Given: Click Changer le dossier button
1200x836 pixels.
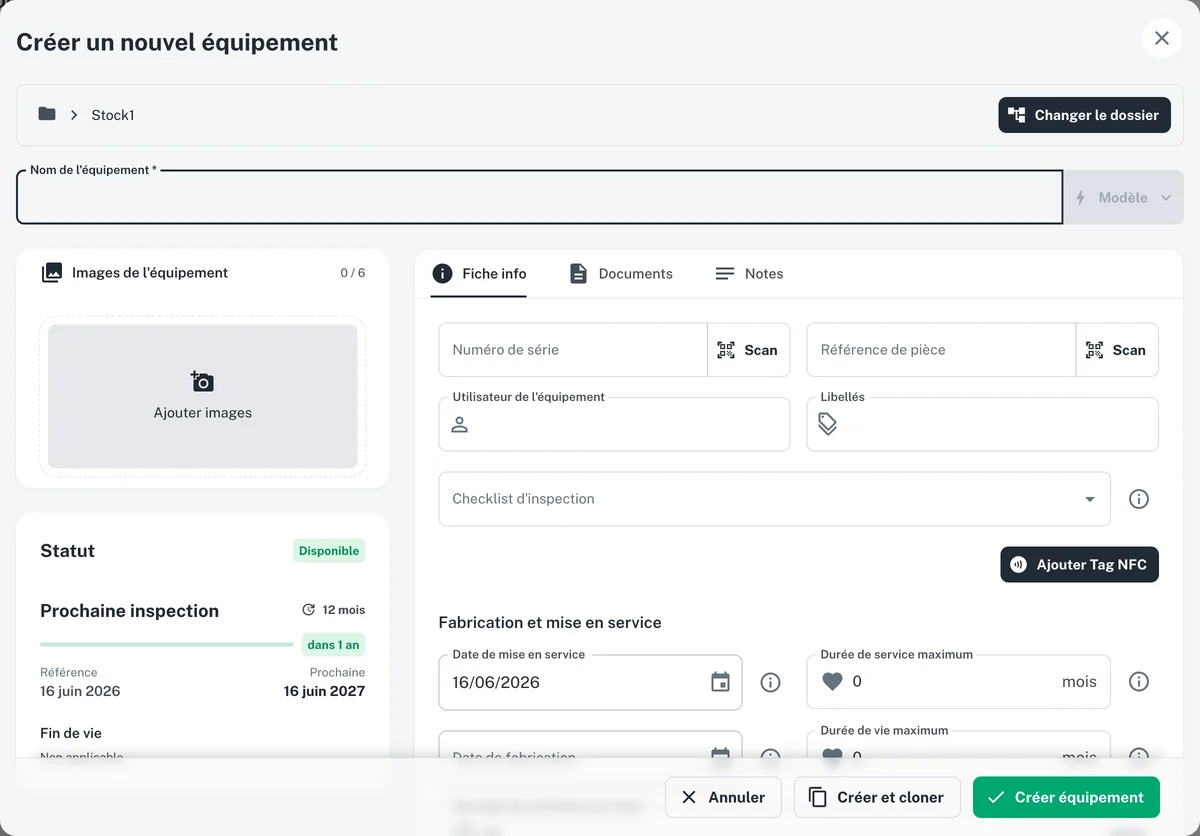Looking at the screenshot, I should pyautogui.click(x=1084, y=115).
